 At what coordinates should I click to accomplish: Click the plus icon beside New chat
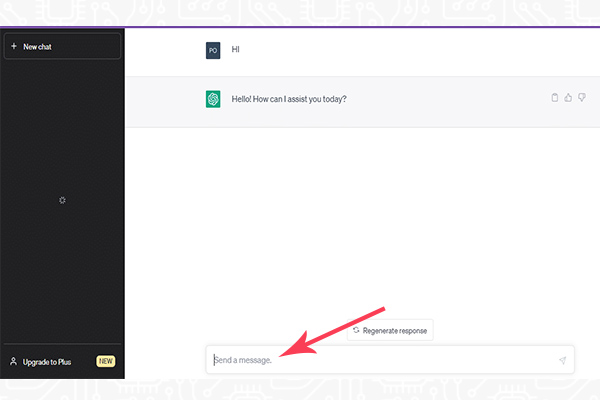13,46
